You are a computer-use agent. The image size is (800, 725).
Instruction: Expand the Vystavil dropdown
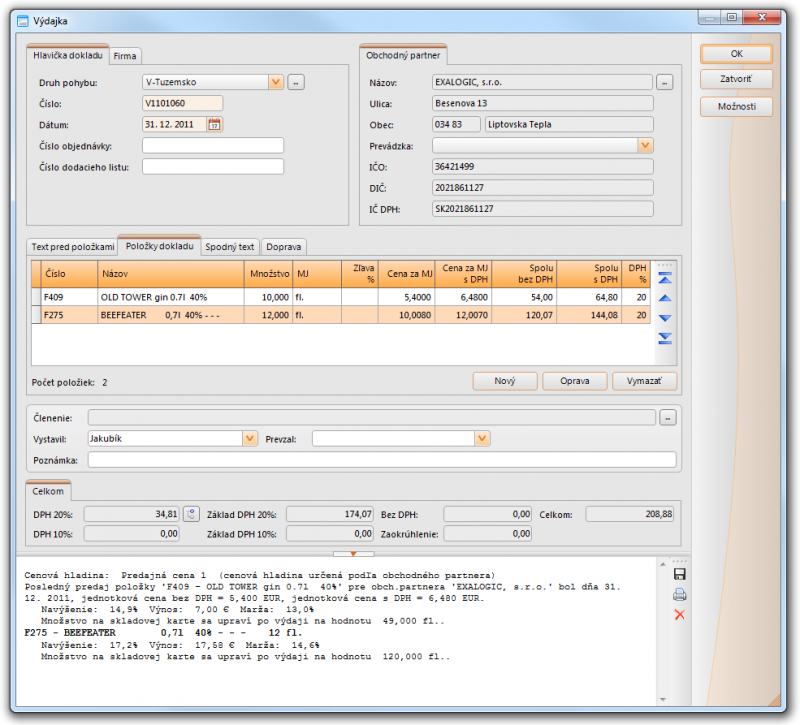tap(249, 438)
